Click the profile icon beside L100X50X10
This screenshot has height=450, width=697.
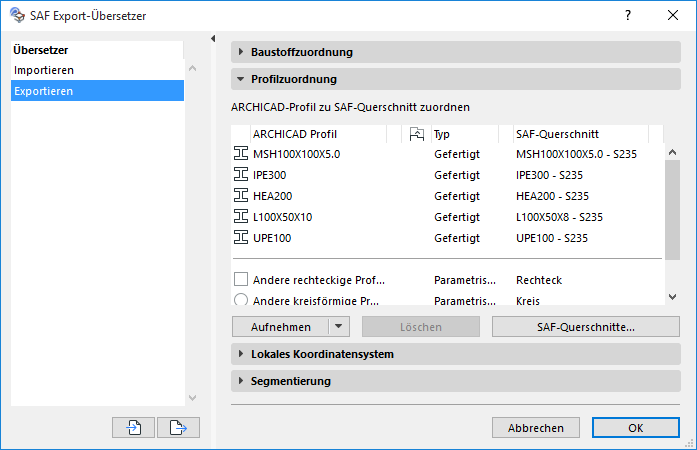[241, 217]
